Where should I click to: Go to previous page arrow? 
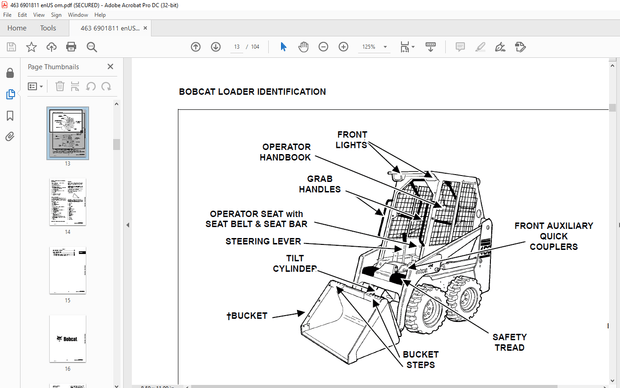point(196,47)
